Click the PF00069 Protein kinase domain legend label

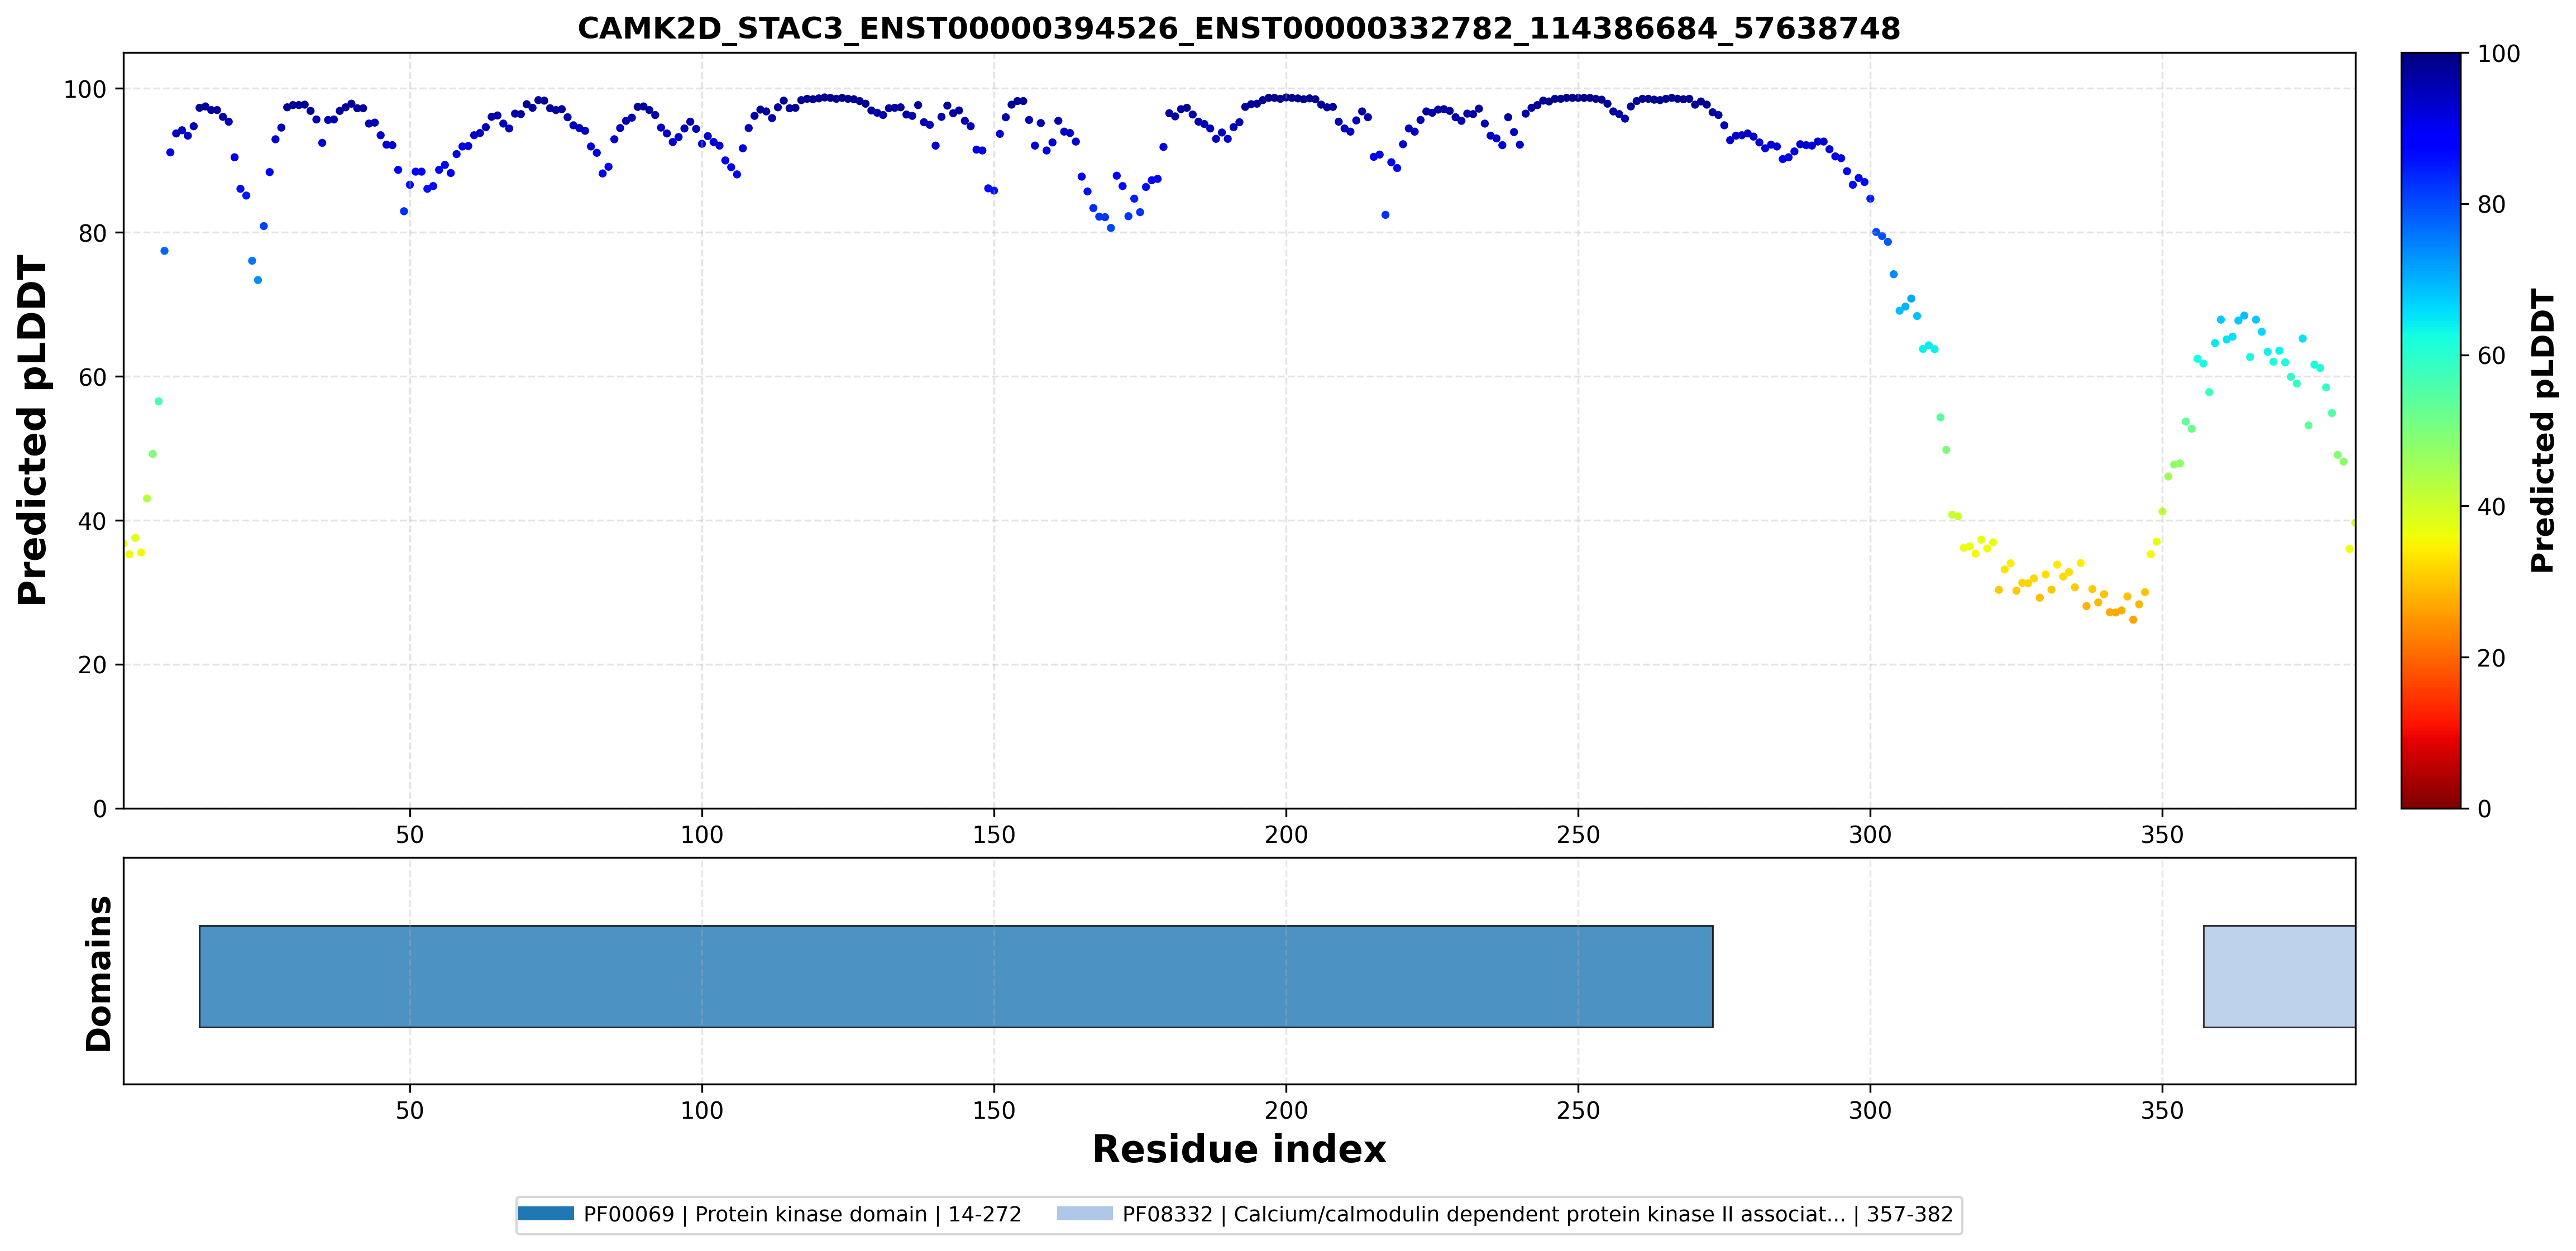pyautogui.click(x=802, y=1214)
